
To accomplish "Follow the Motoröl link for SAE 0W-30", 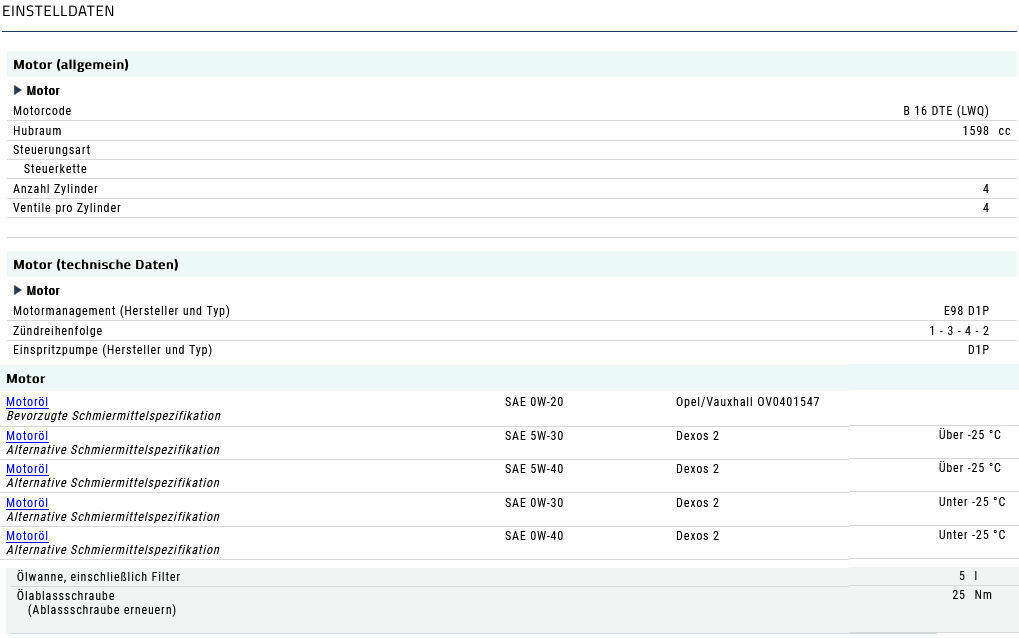I will (x=27, y=503).
